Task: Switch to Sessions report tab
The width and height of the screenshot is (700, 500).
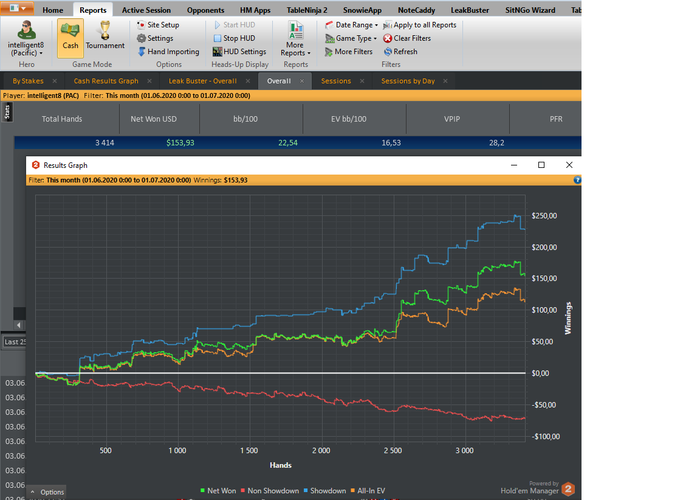Action: [336, 81]
